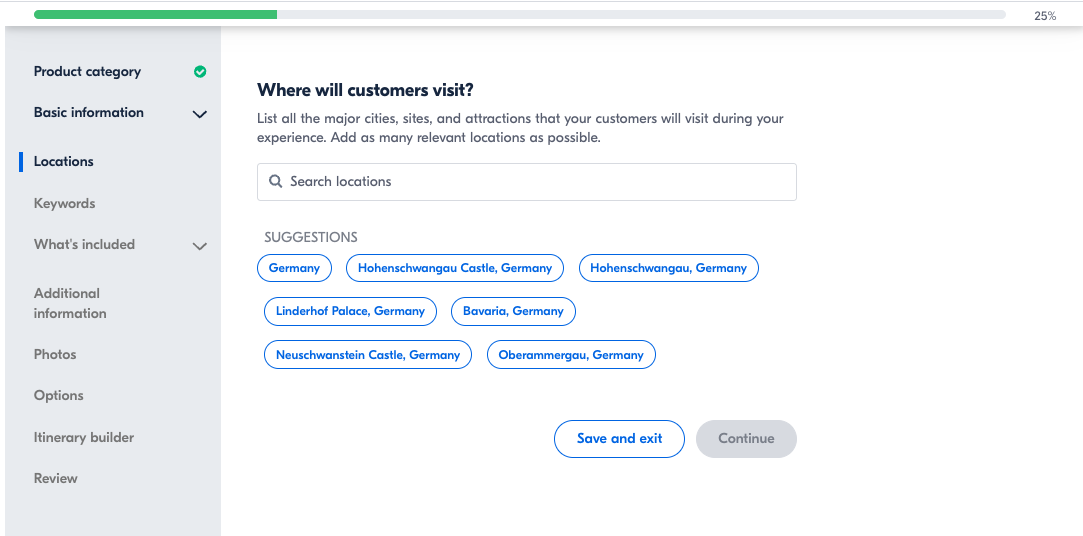Click the green progress bar

155,15
